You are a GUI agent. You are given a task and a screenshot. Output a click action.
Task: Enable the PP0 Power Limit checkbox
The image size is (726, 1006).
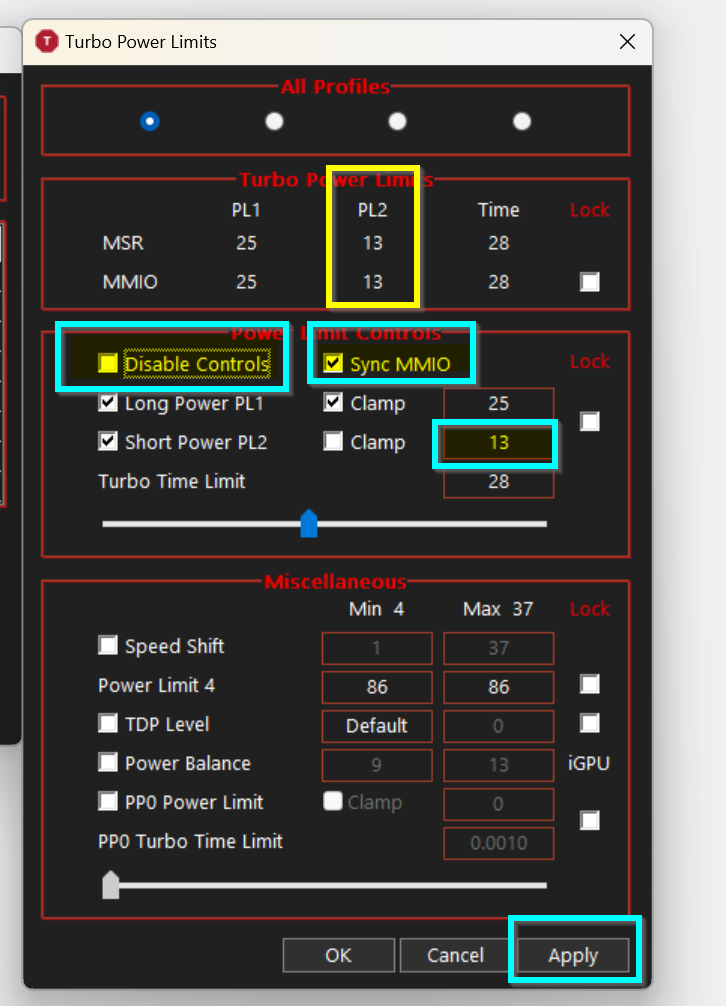(x=108, y=801)
